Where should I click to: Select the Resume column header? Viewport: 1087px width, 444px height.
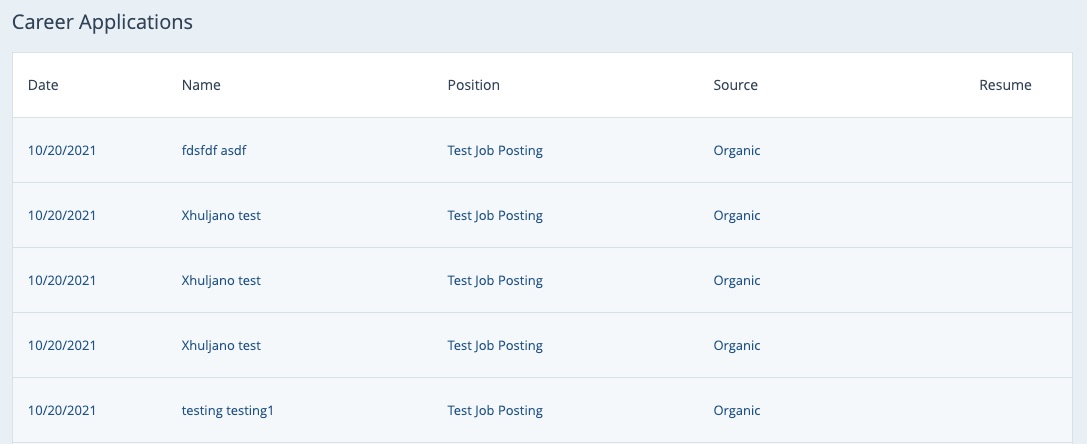pyautogui.click(x=1005, y=85)
